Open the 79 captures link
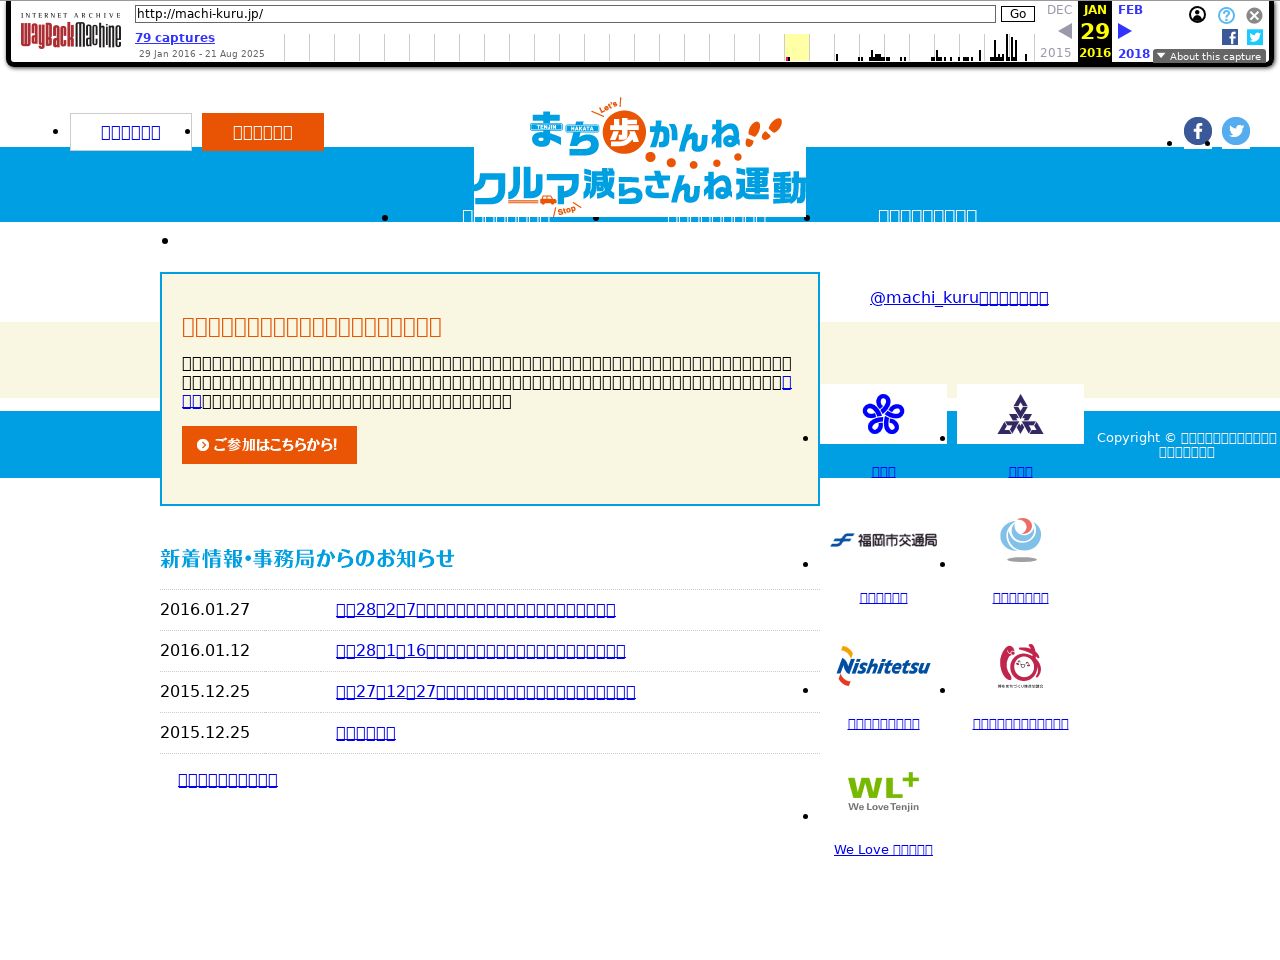This screenshot has height=960, width=1280. (175, 38)
